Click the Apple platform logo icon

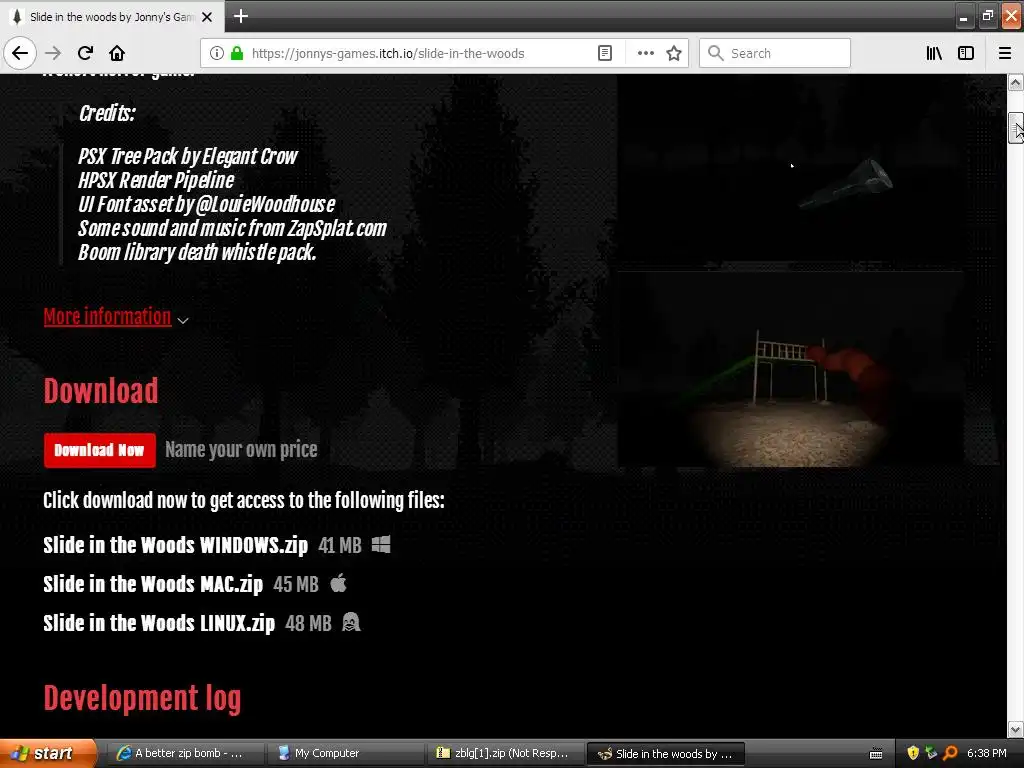coord(338,583)
